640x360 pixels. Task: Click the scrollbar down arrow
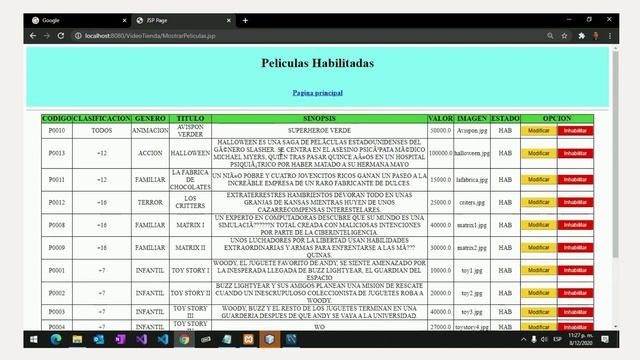pyautogui.click(x=615, y=327)
